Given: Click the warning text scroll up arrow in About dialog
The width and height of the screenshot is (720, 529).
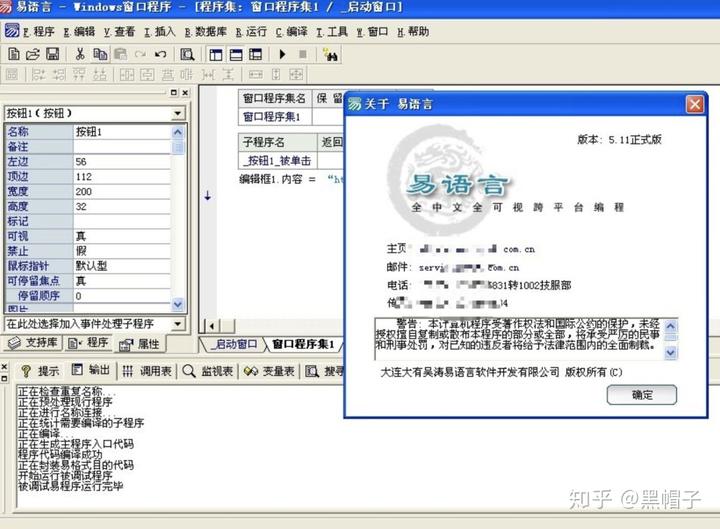Looking at the screenshot, I should pyautogui.click(x=671, y=326).
